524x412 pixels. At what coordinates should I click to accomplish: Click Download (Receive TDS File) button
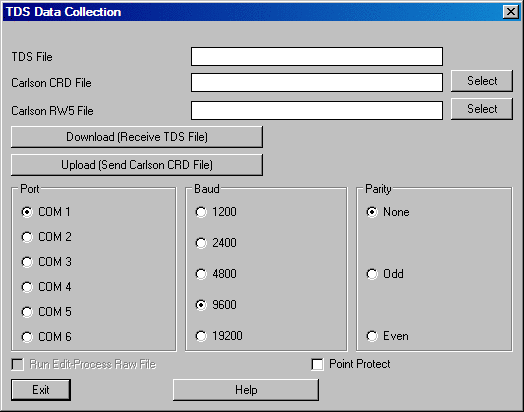137,137
